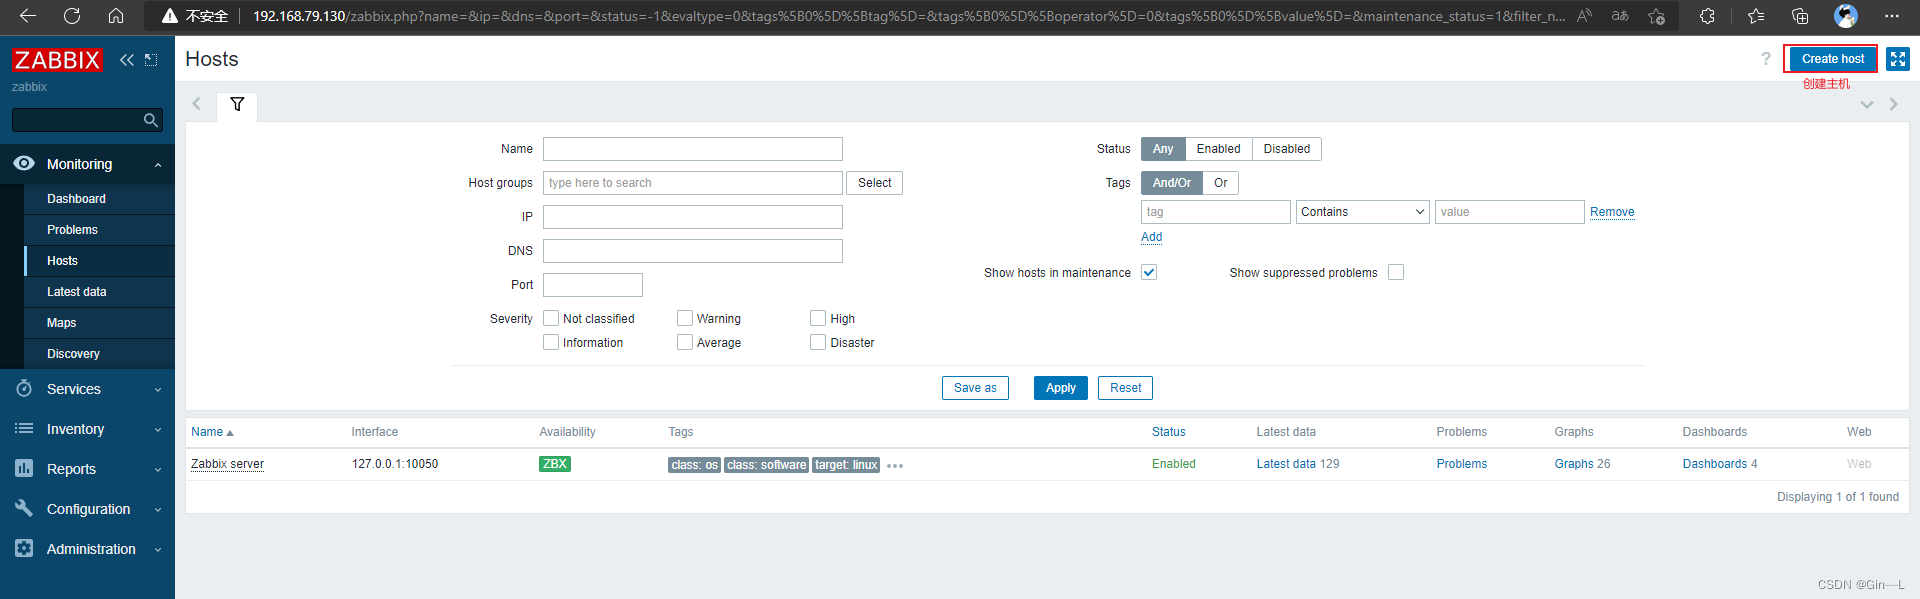Screen dimensions: 1920x599
Task: Click the Remove tag link
Action: click(x=1612, y=212)
